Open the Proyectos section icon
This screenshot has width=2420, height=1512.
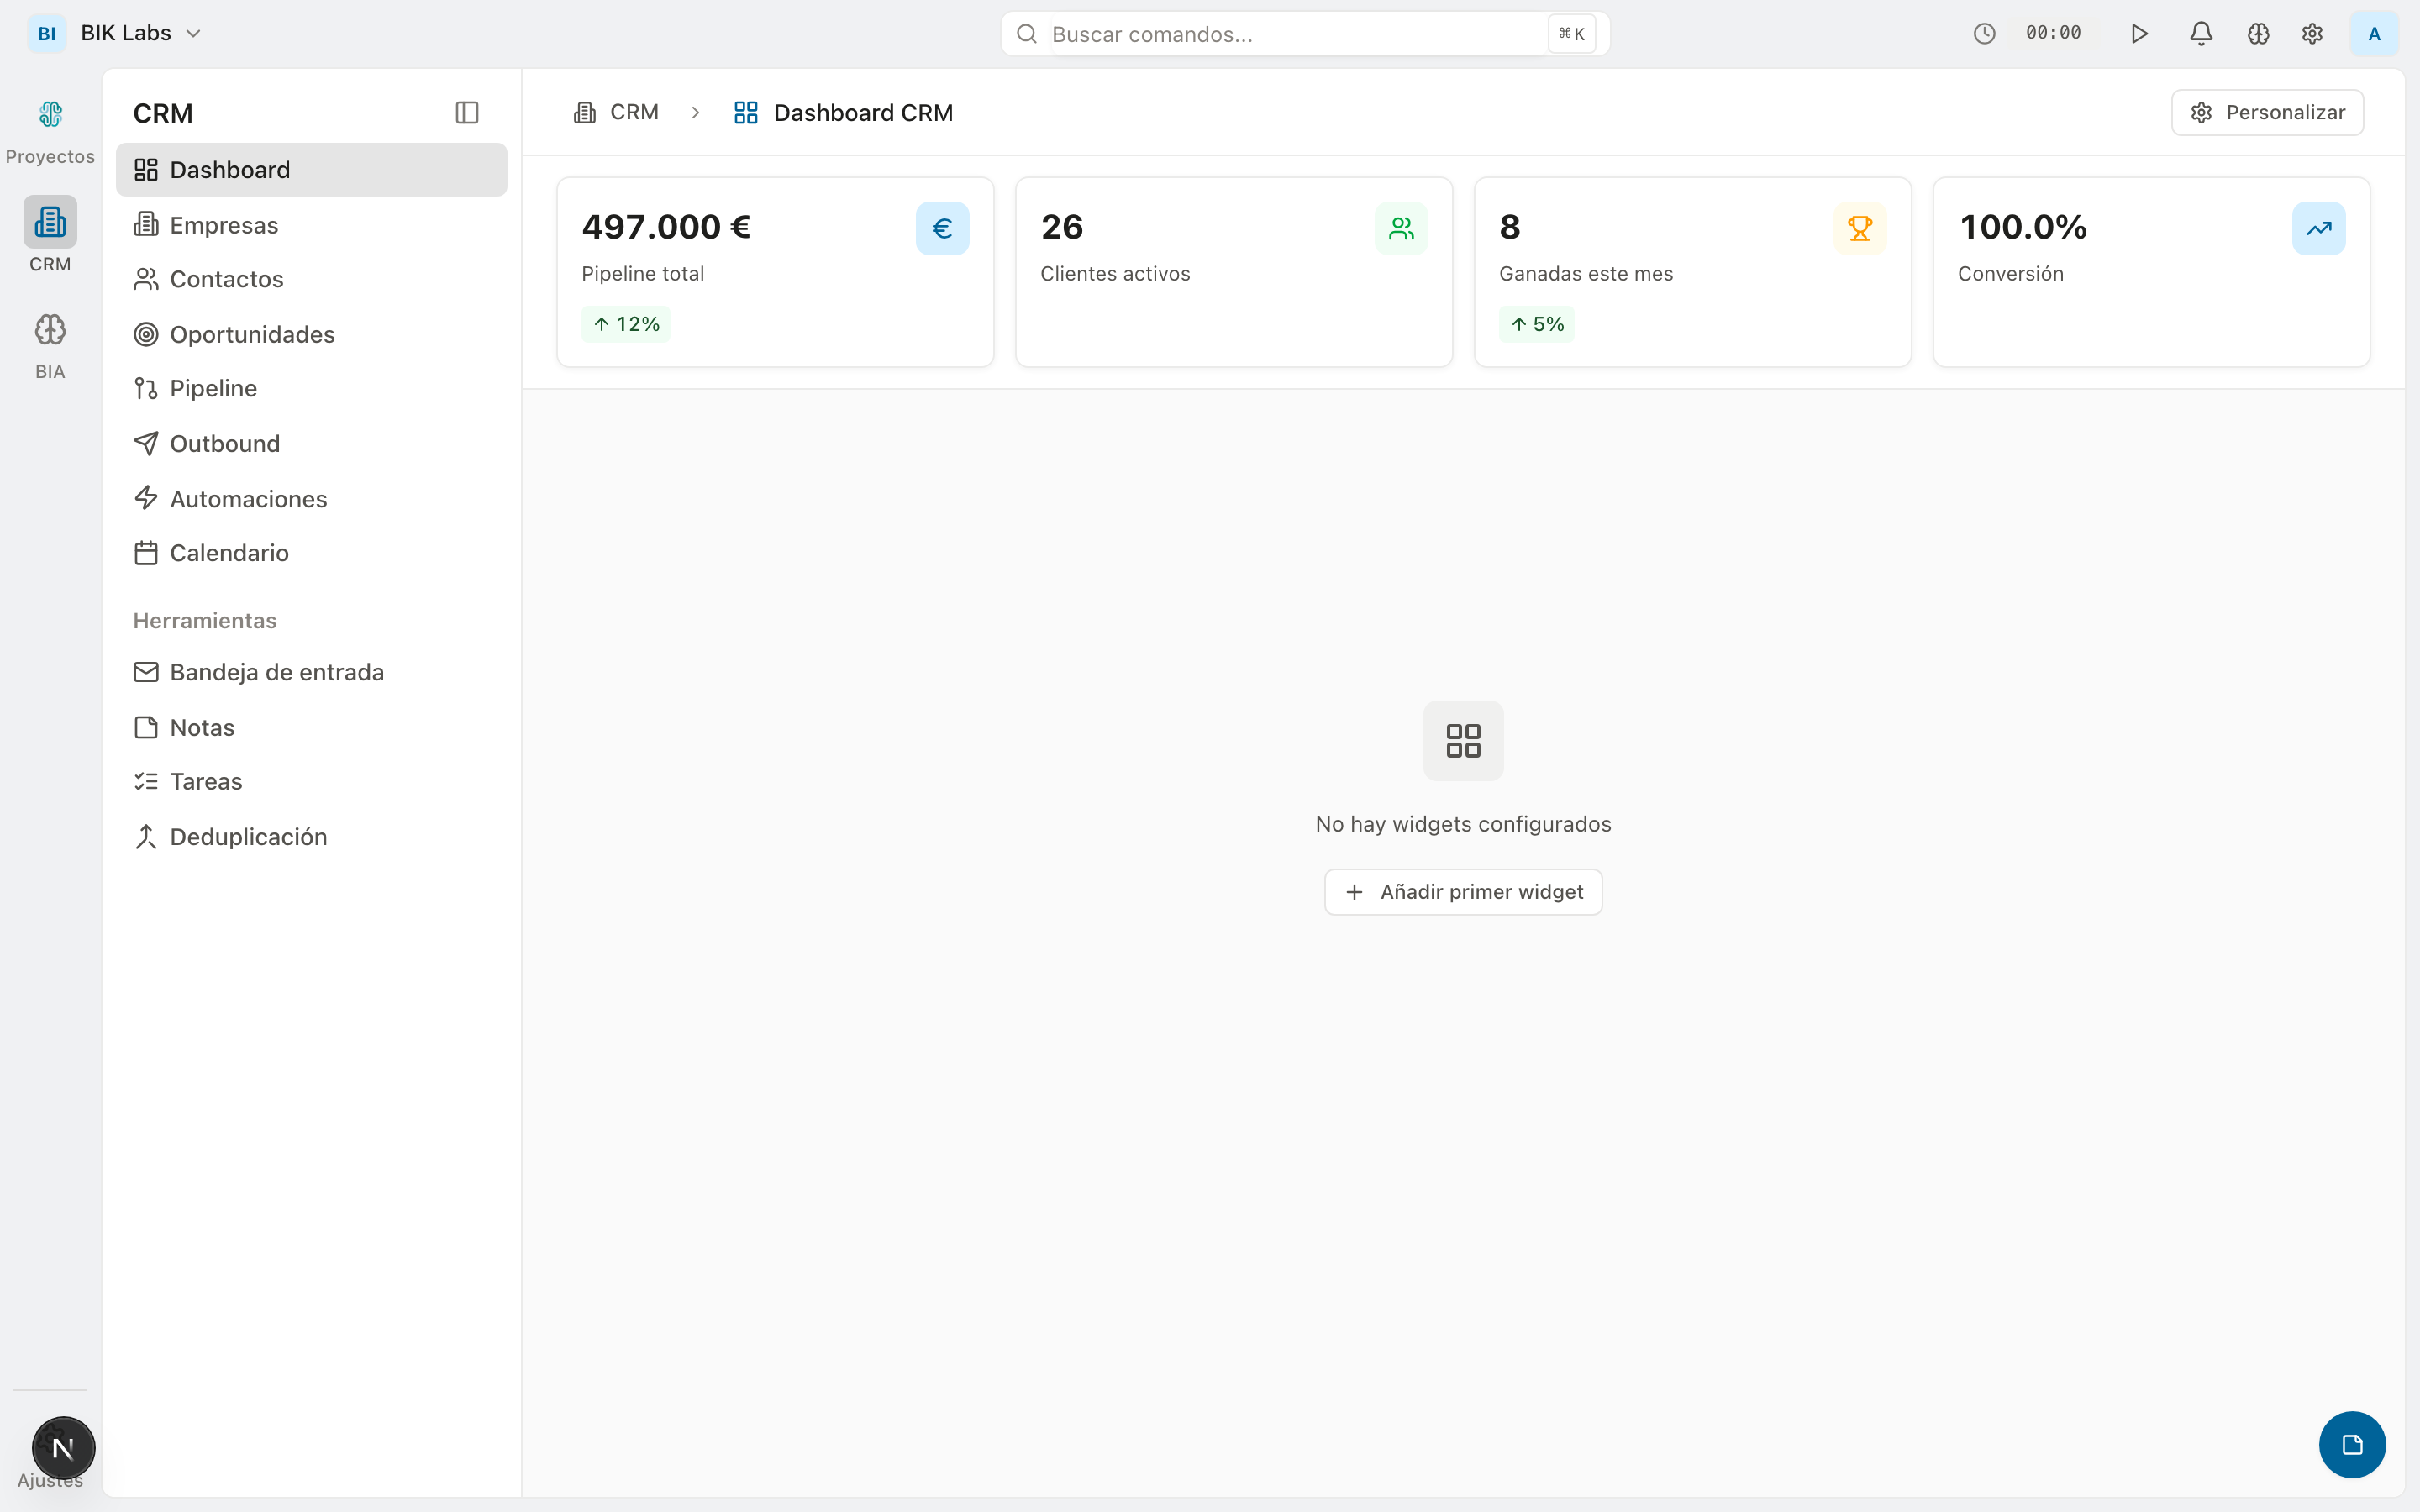point(50,114)
